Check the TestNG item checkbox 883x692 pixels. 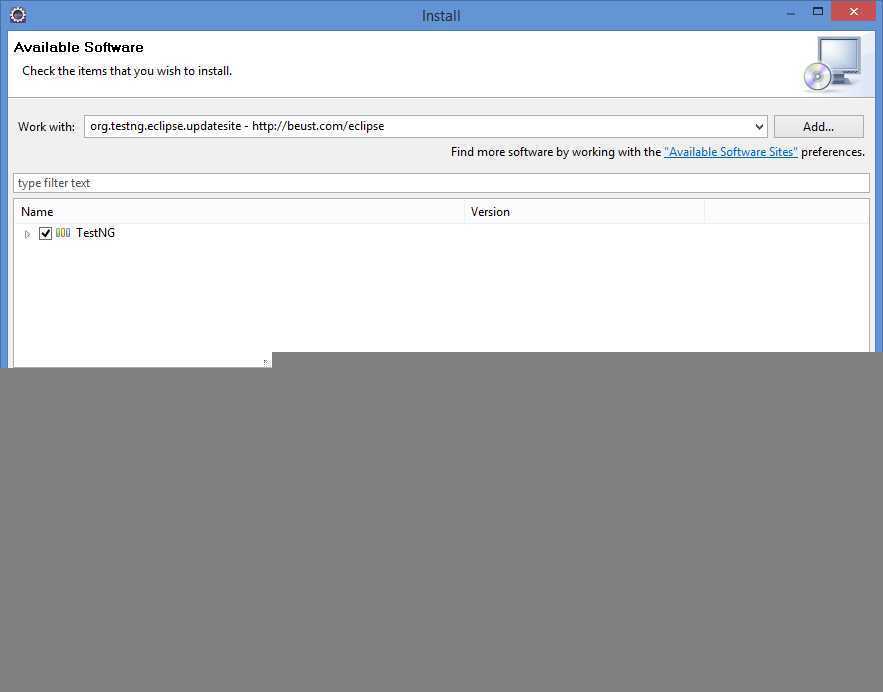click(x=46, y=233)
